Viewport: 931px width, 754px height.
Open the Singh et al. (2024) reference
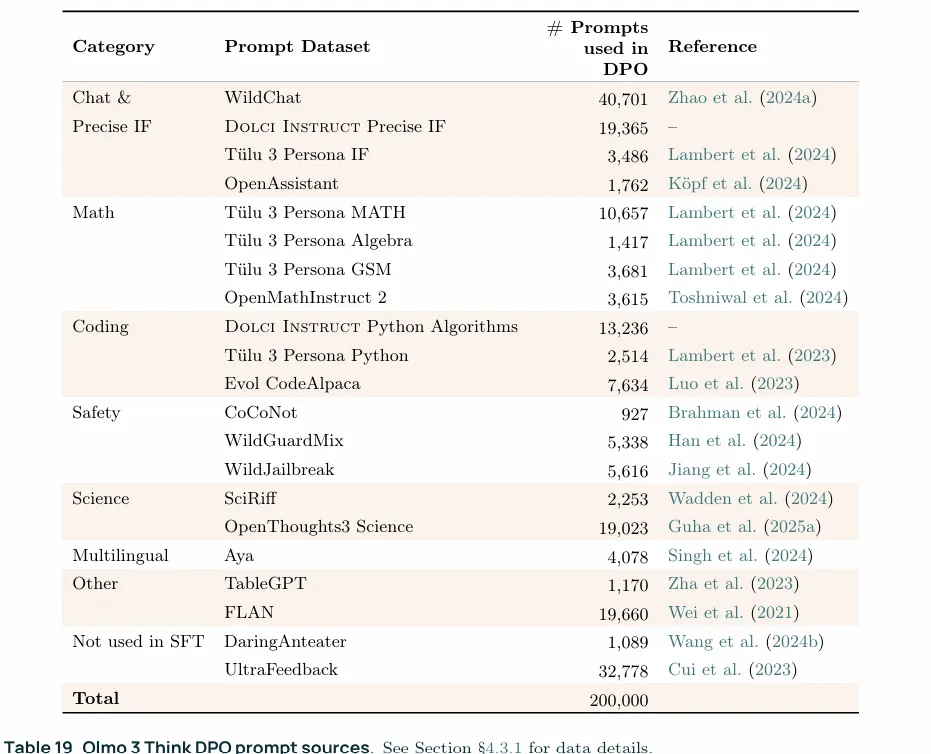pyautogui.click(x=740, y=556)
